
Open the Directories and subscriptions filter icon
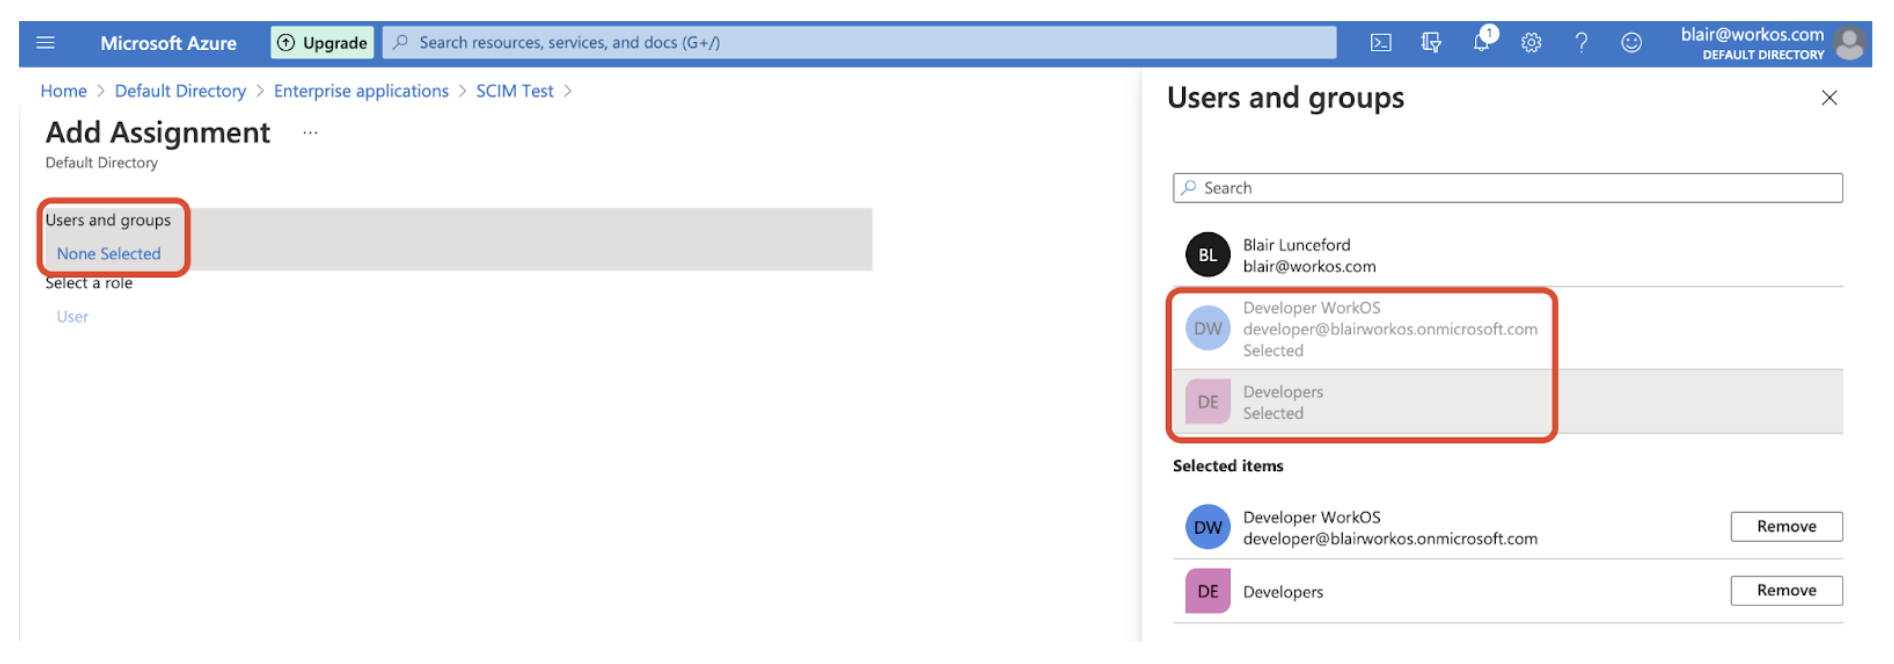[x=1431, y=43]
